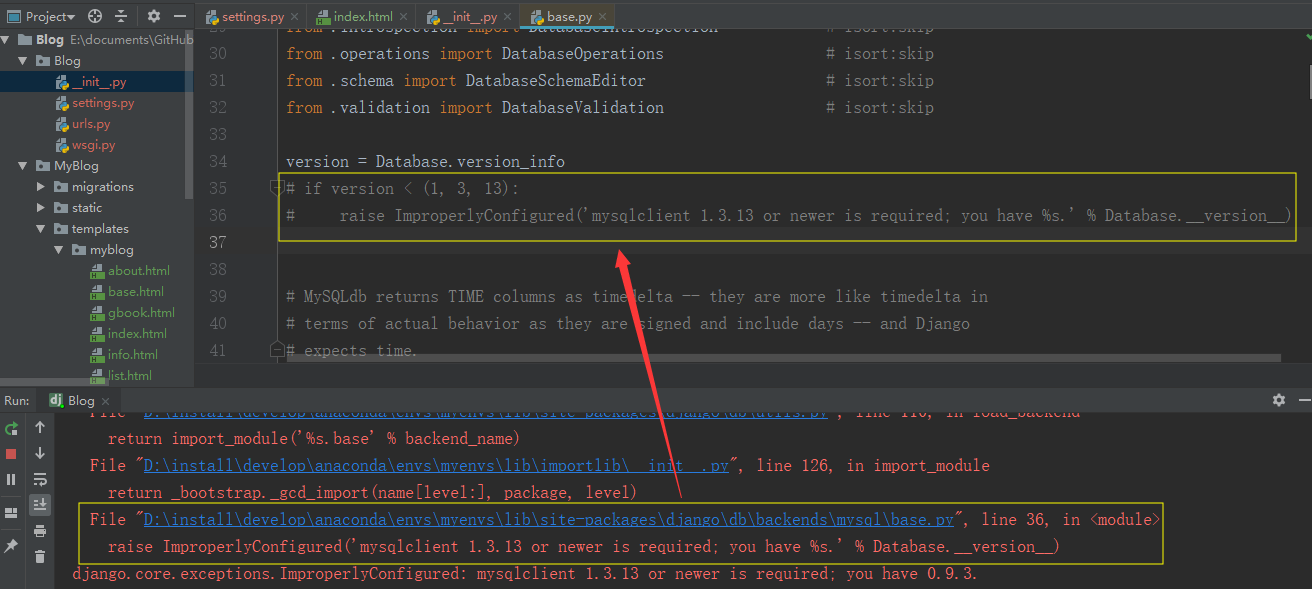Click 'return import_module' console line
Viewport: 1312px width, 589px height.
point(314,439)
